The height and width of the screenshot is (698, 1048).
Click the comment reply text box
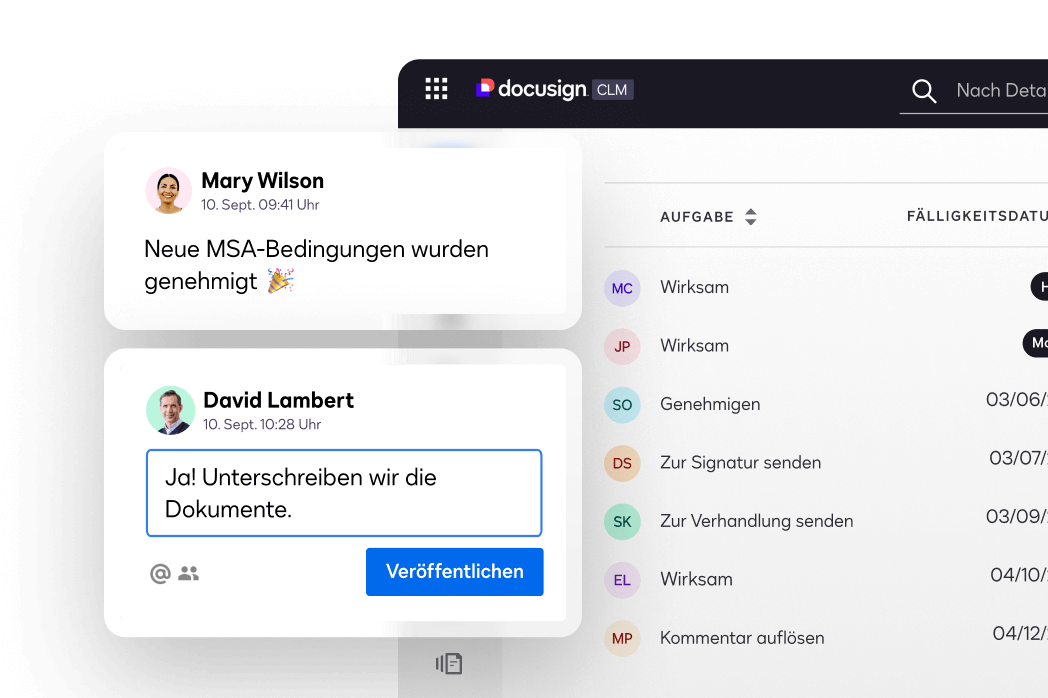coord(344,493)
